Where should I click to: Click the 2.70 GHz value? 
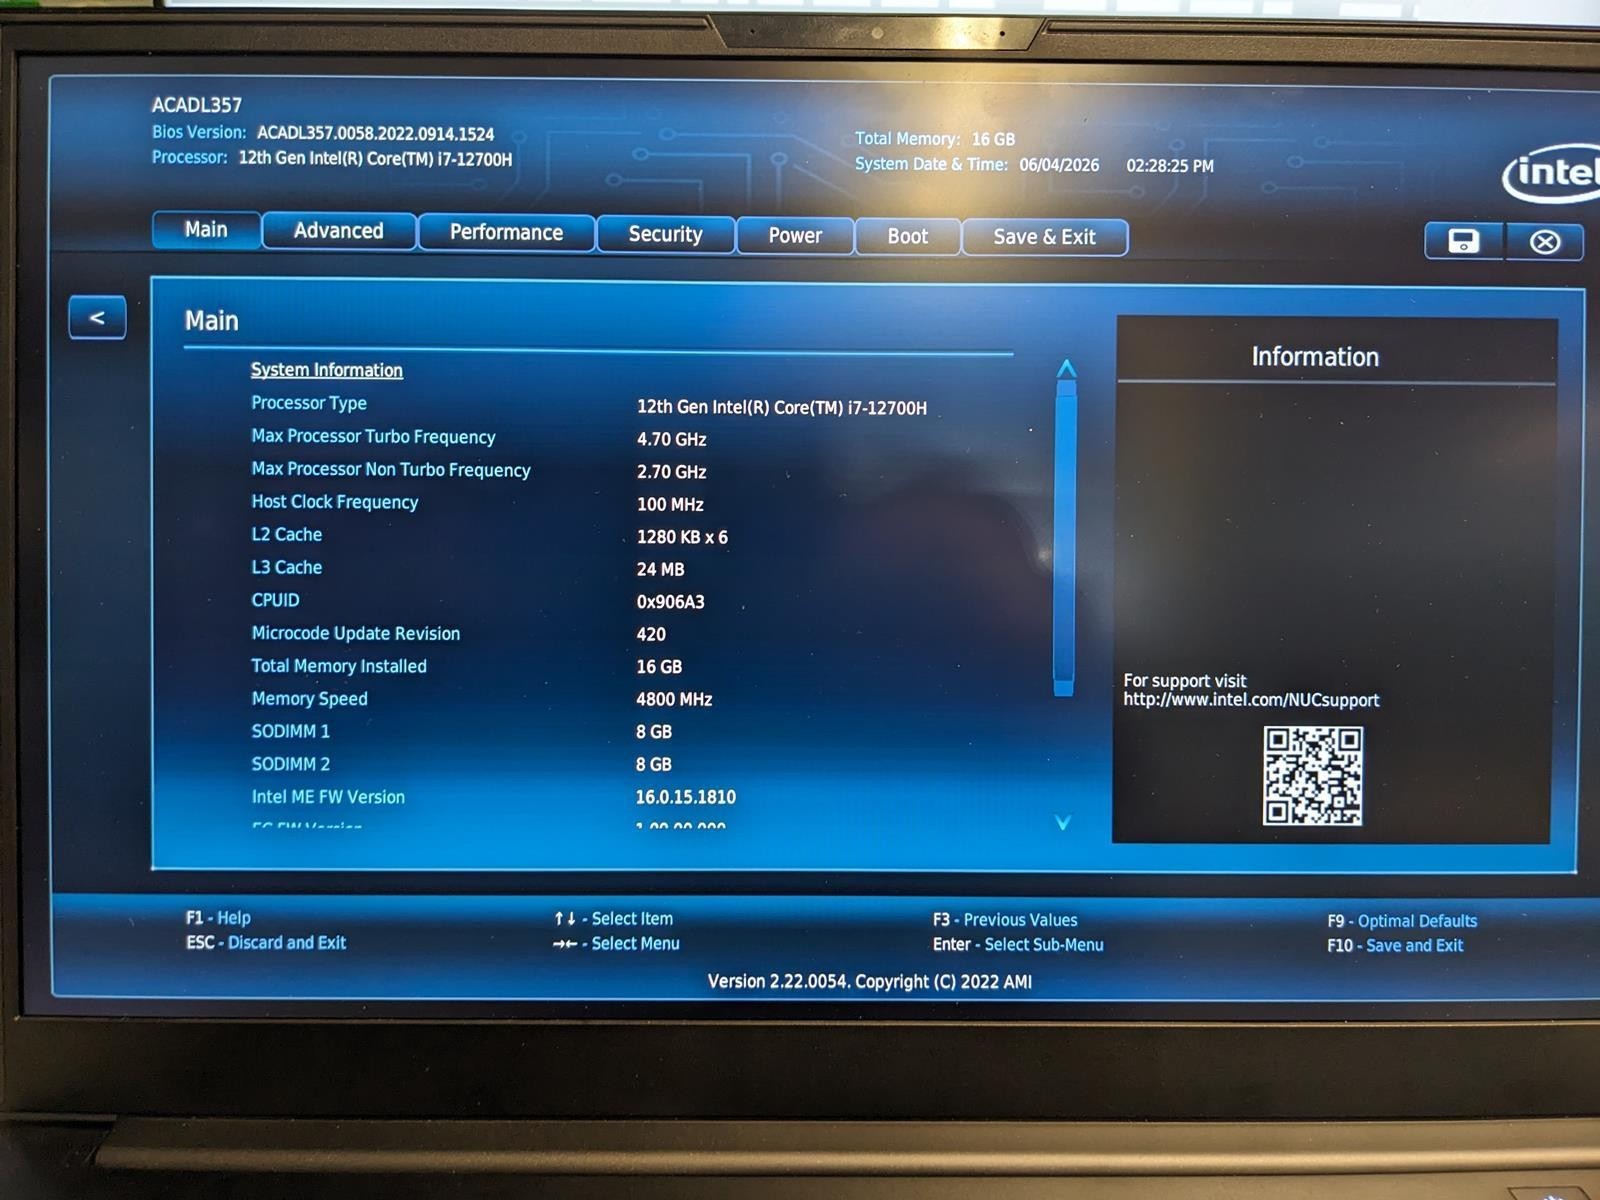point(672,472)
